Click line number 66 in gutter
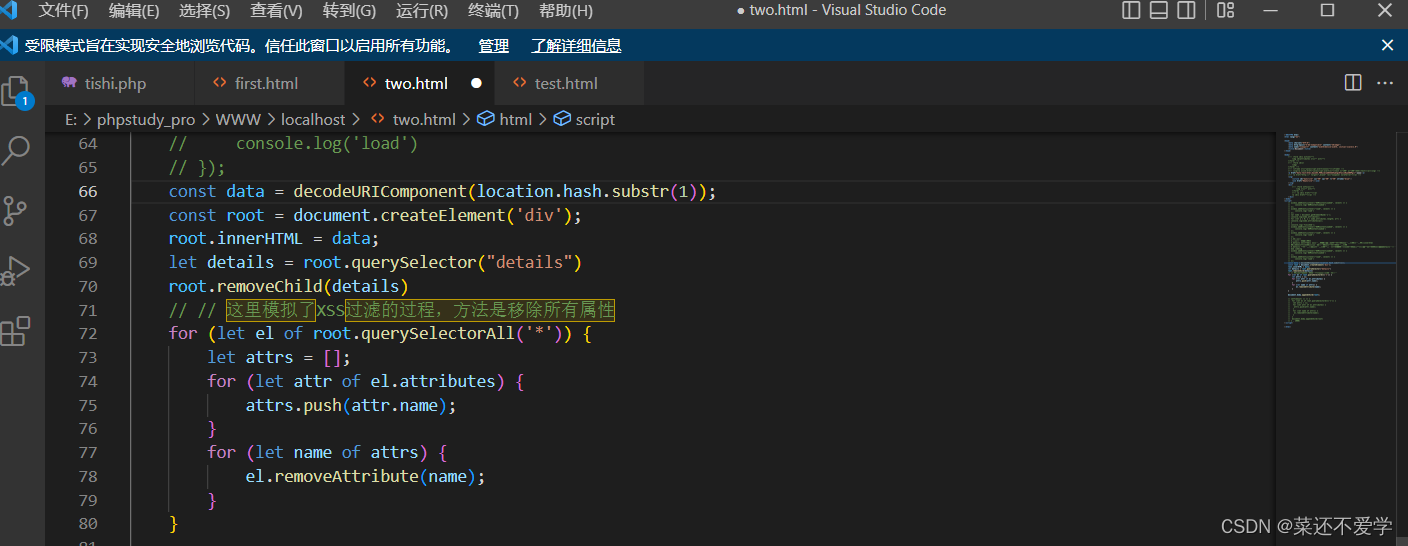Image resolution: width=1408 pixels, height=546 pixels. 87,191
